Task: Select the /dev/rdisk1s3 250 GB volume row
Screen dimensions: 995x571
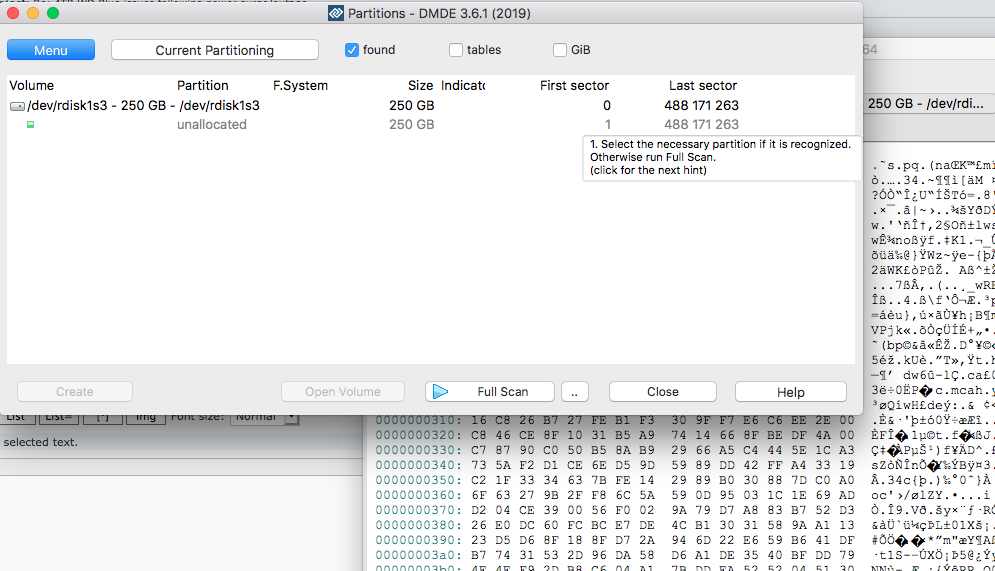Action: tap(431, 105)
